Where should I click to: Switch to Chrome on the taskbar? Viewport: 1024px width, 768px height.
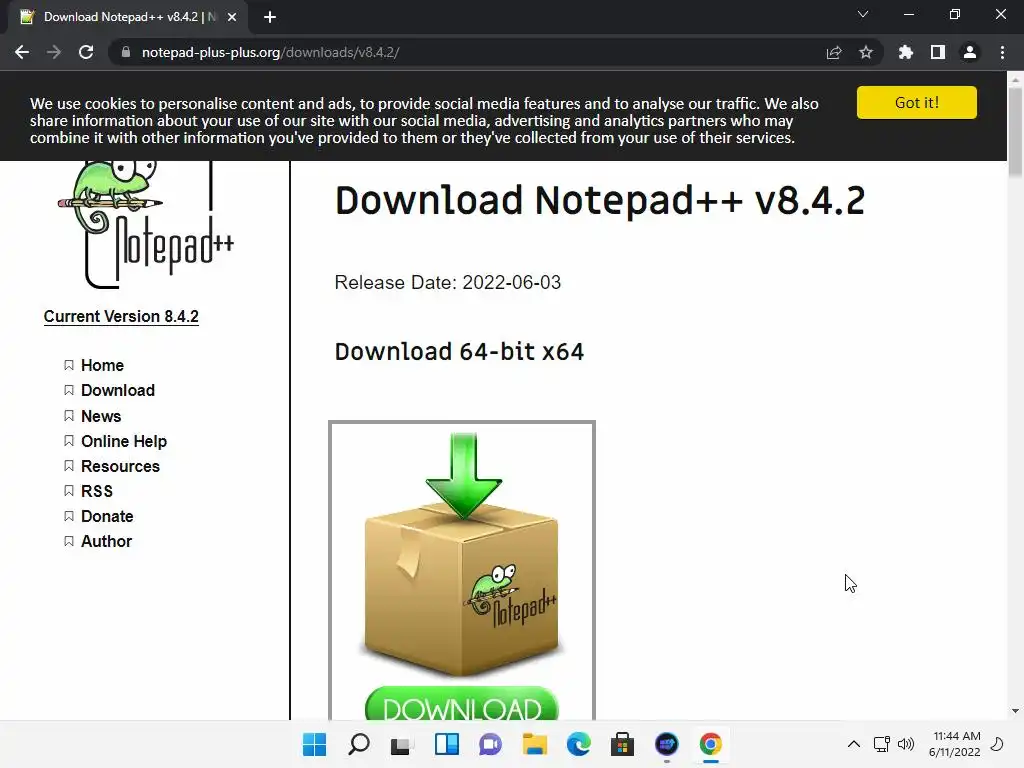click(x=711, y=744)
